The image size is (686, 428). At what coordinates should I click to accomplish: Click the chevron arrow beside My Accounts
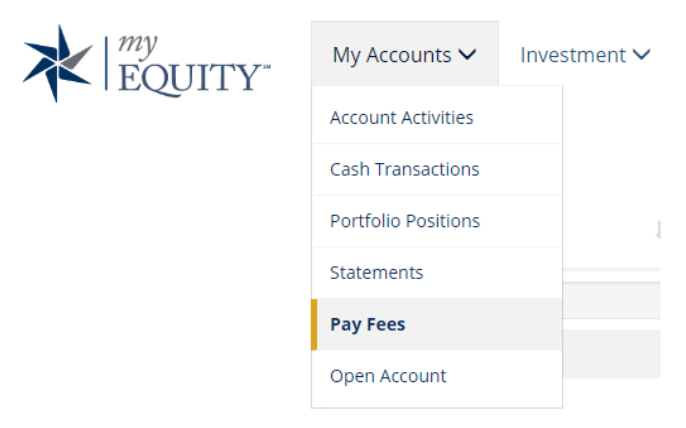(x=467, y=55)
